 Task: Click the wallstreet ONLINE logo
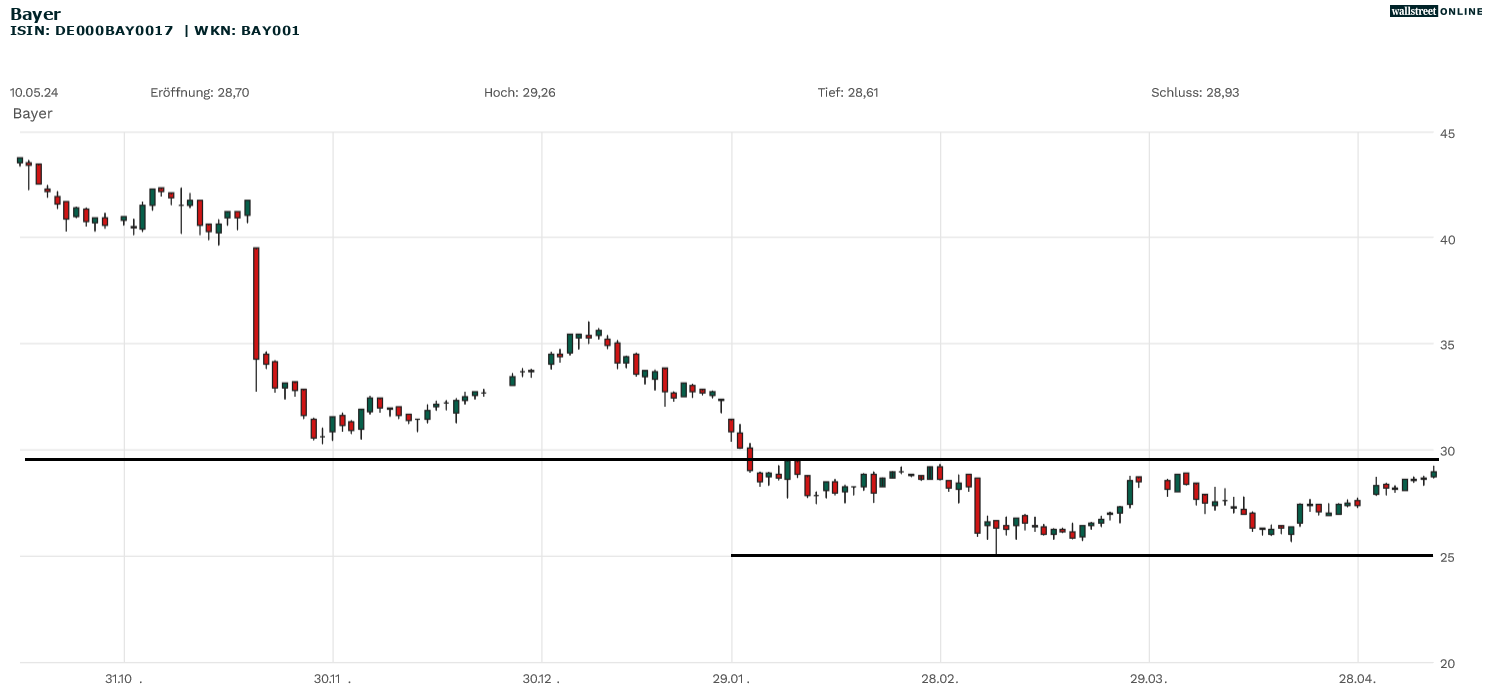coord(1436,11)
